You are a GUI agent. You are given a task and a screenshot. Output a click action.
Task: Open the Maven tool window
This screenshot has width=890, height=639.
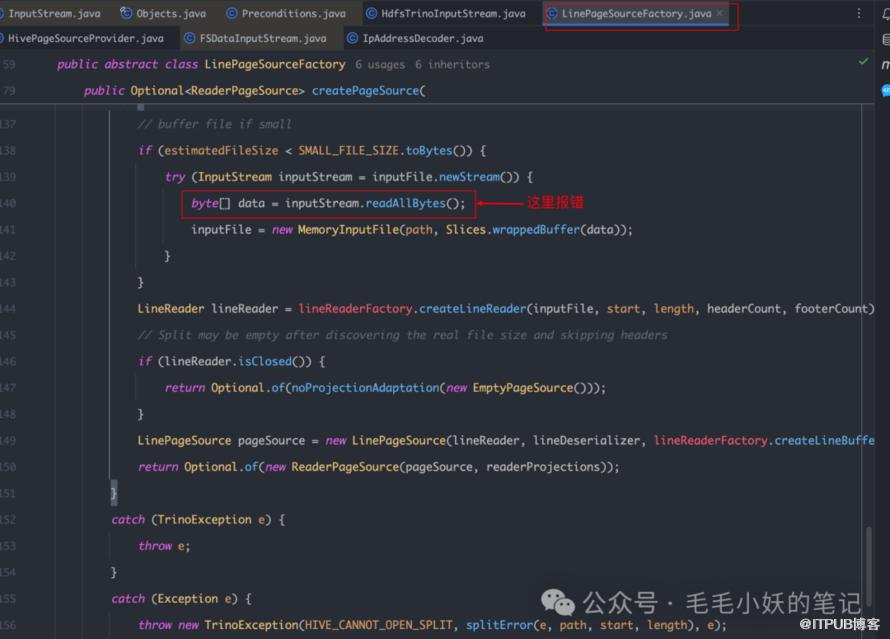pyautogui.click(x=885, y=64)
